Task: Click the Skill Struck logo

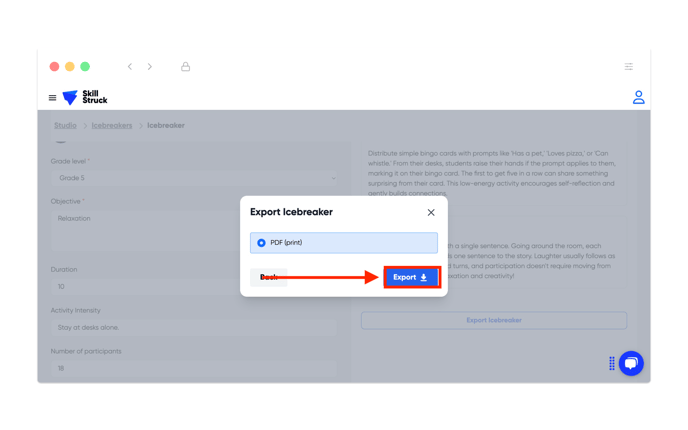Action: [85, 97]
